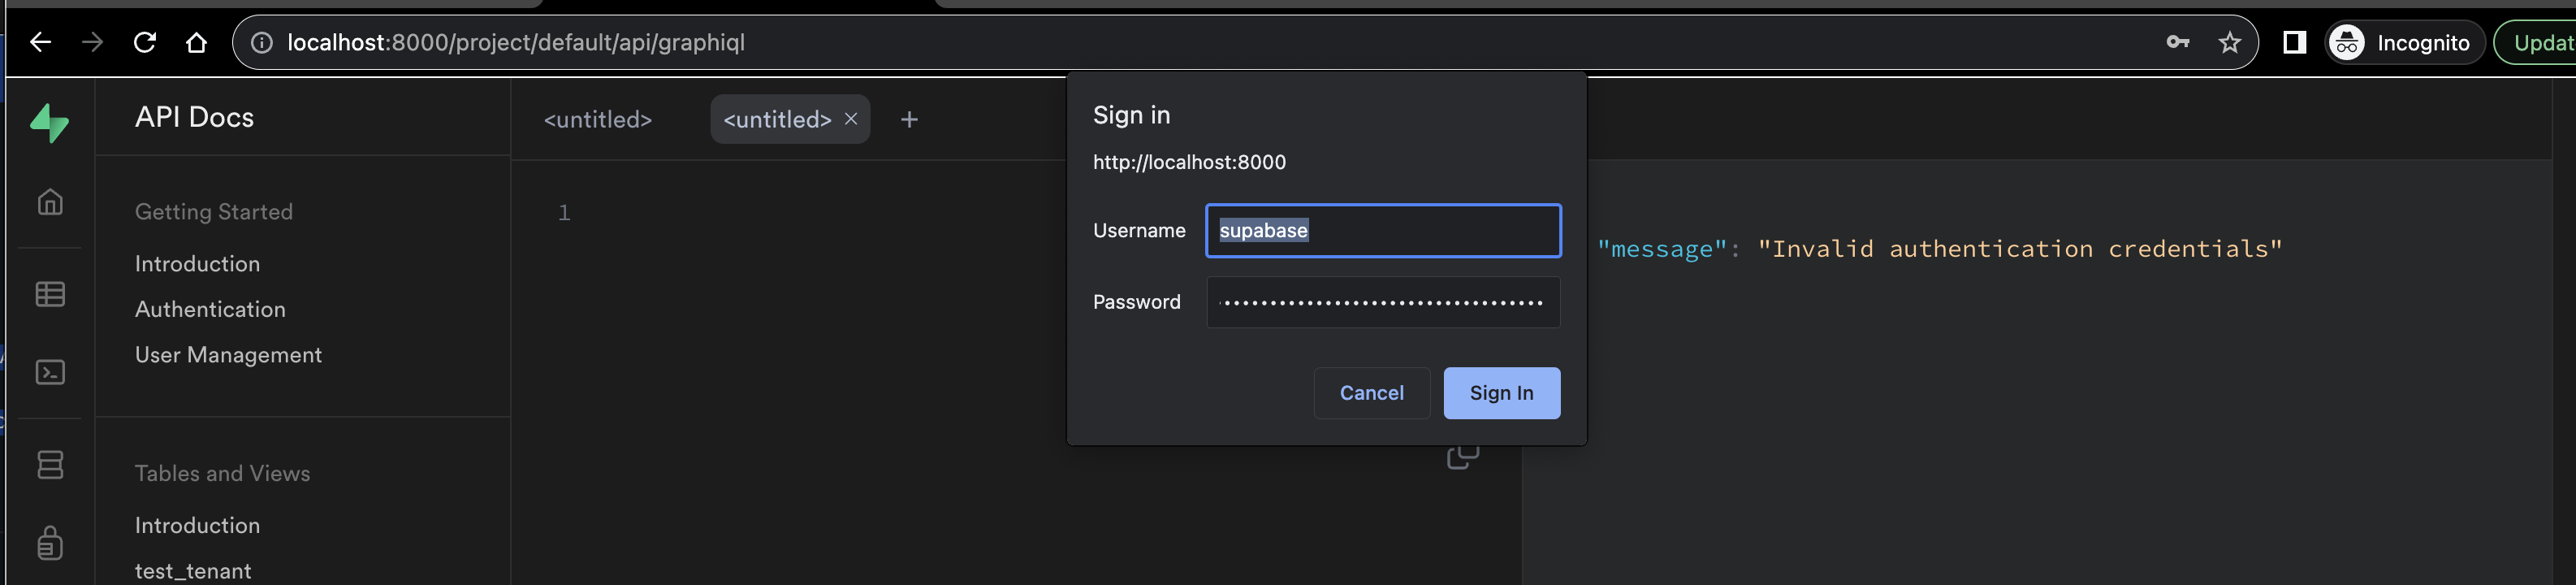Open a new query tab with plus
Viewport: 2576px width, 585px height.
click(x=908, y=119)
